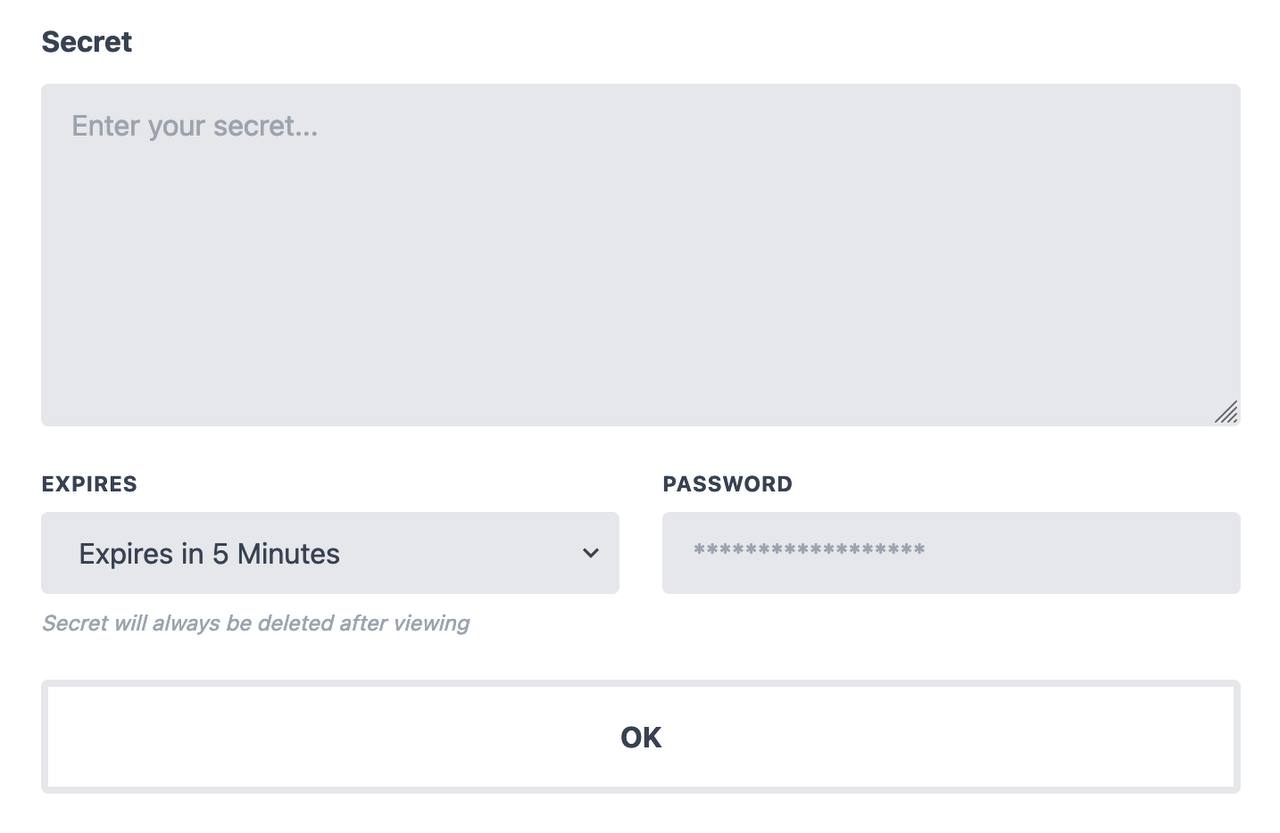
Task: Click the Secret heading label
Action: pyautogui.click(x=86, y=42)
